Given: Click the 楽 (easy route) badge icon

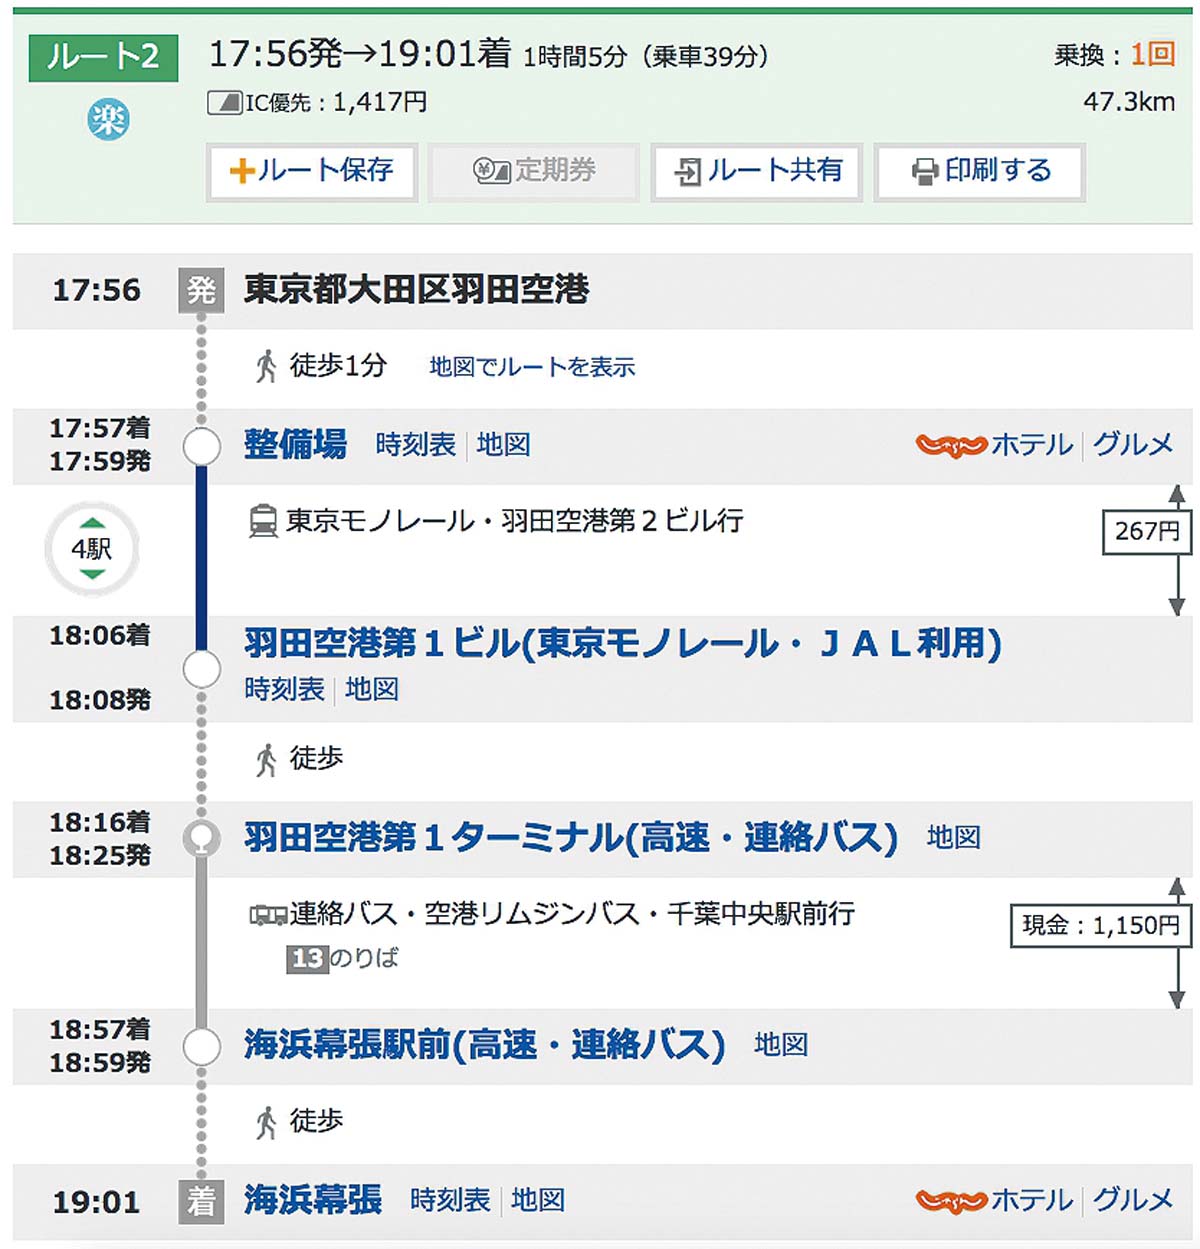Looking at the screenshot, I should click(x=107, y=121).
